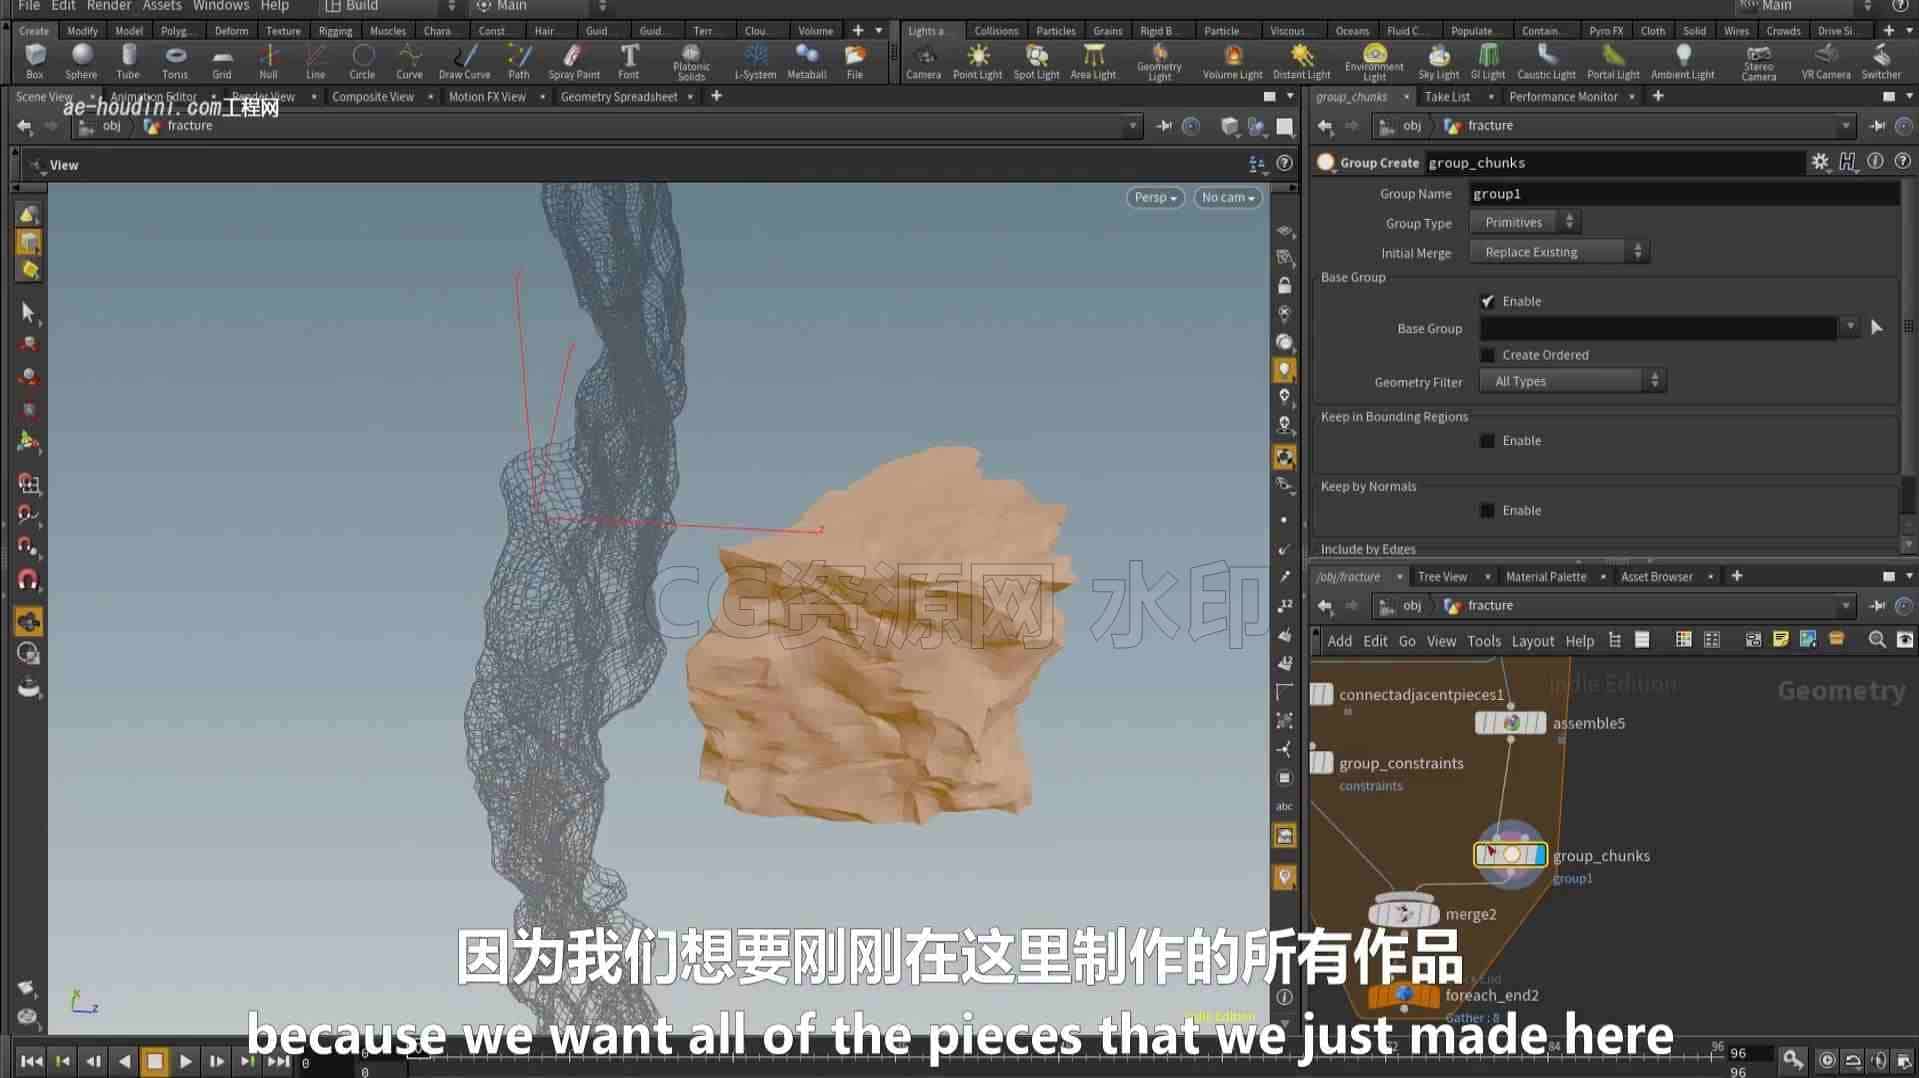Switch to the Performance Monitor tab
Viewport: 1919px width, 1078px height.
[1563, 97]
